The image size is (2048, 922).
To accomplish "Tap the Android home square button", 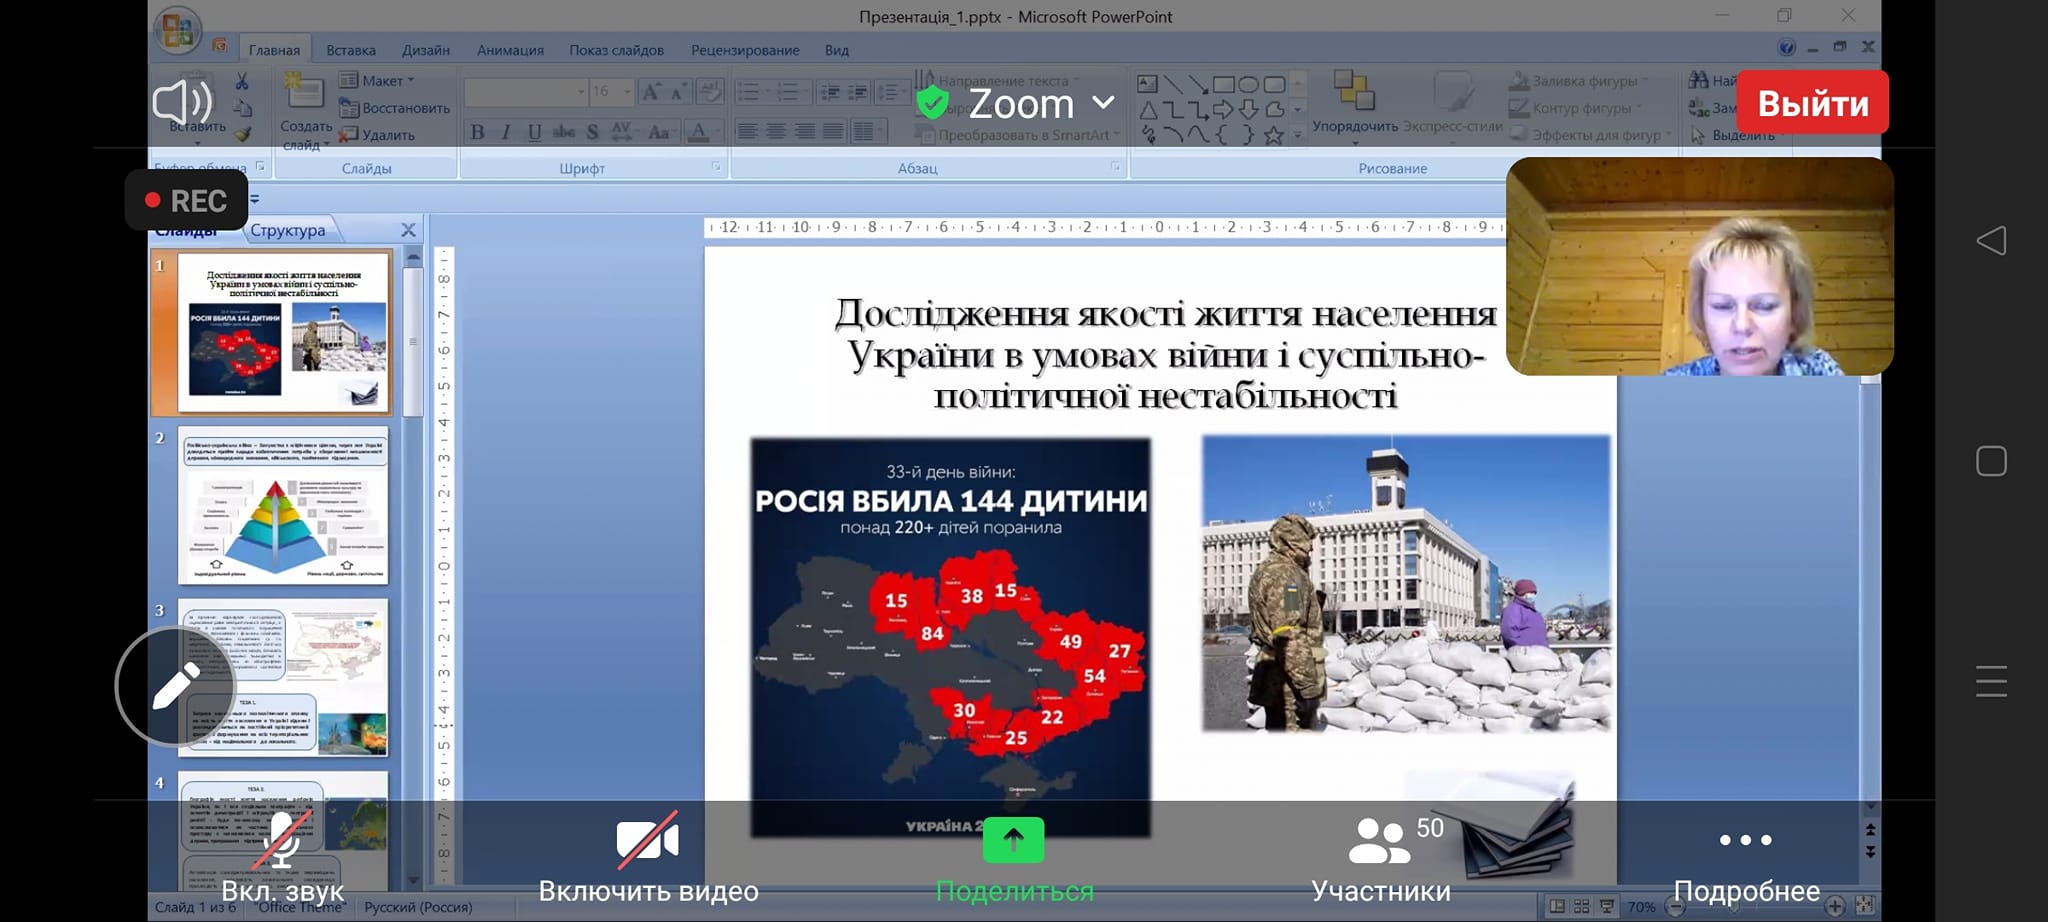I will pyautogui.click(x=1991, y=461).
